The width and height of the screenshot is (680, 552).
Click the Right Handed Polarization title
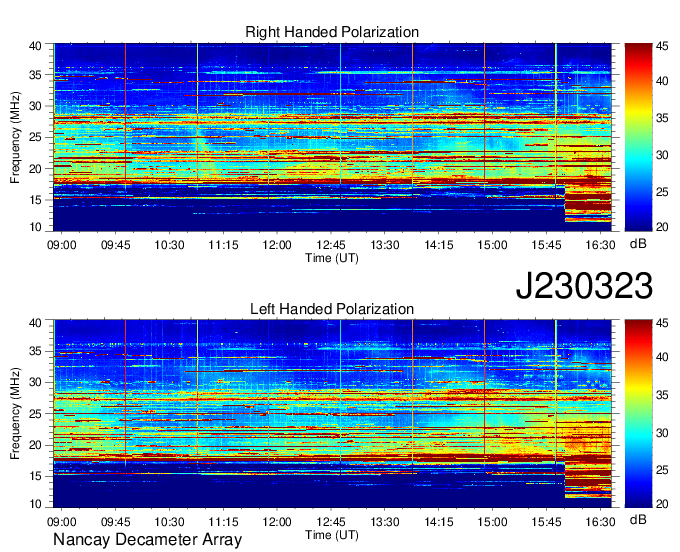point(332,32)
